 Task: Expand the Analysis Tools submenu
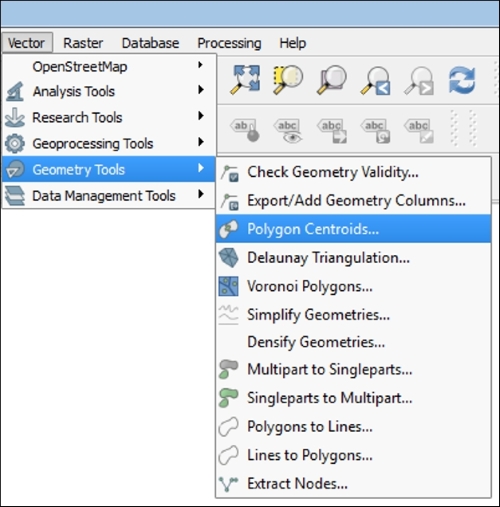pos(109,91)
